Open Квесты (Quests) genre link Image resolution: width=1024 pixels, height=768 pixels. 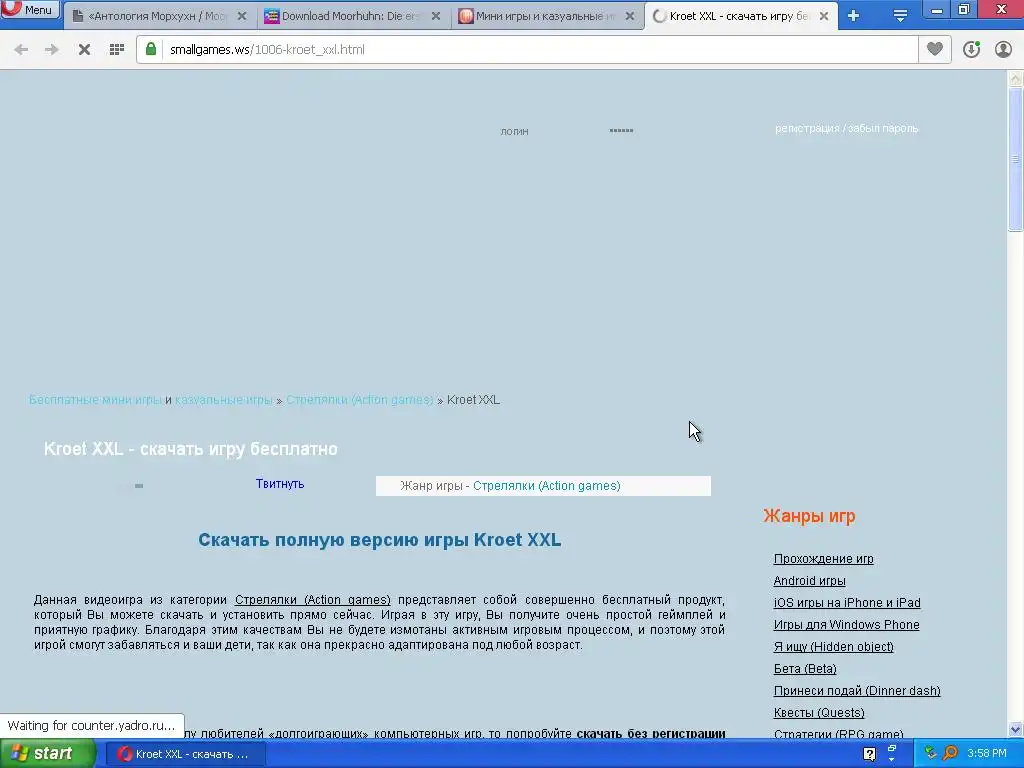[x=819, y=712]
